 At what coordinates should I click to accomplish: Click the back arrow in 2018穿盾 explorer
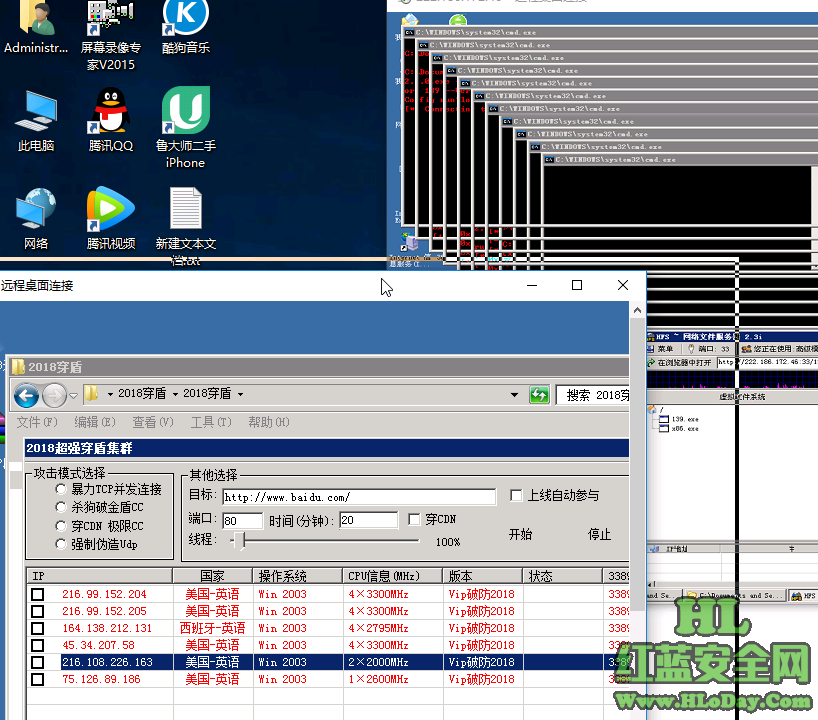(26, 396)
